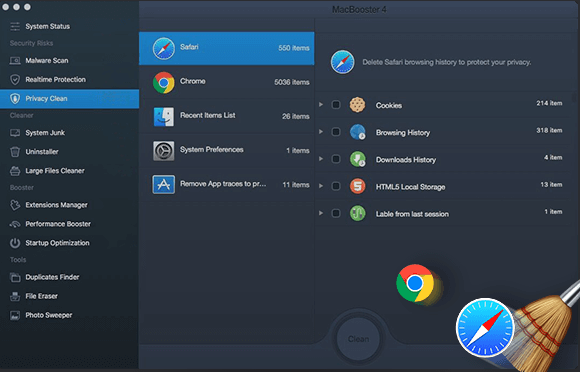The image size is (580, 372).
Task: Click Startup Optimization power icon
Action: [15, 243]
